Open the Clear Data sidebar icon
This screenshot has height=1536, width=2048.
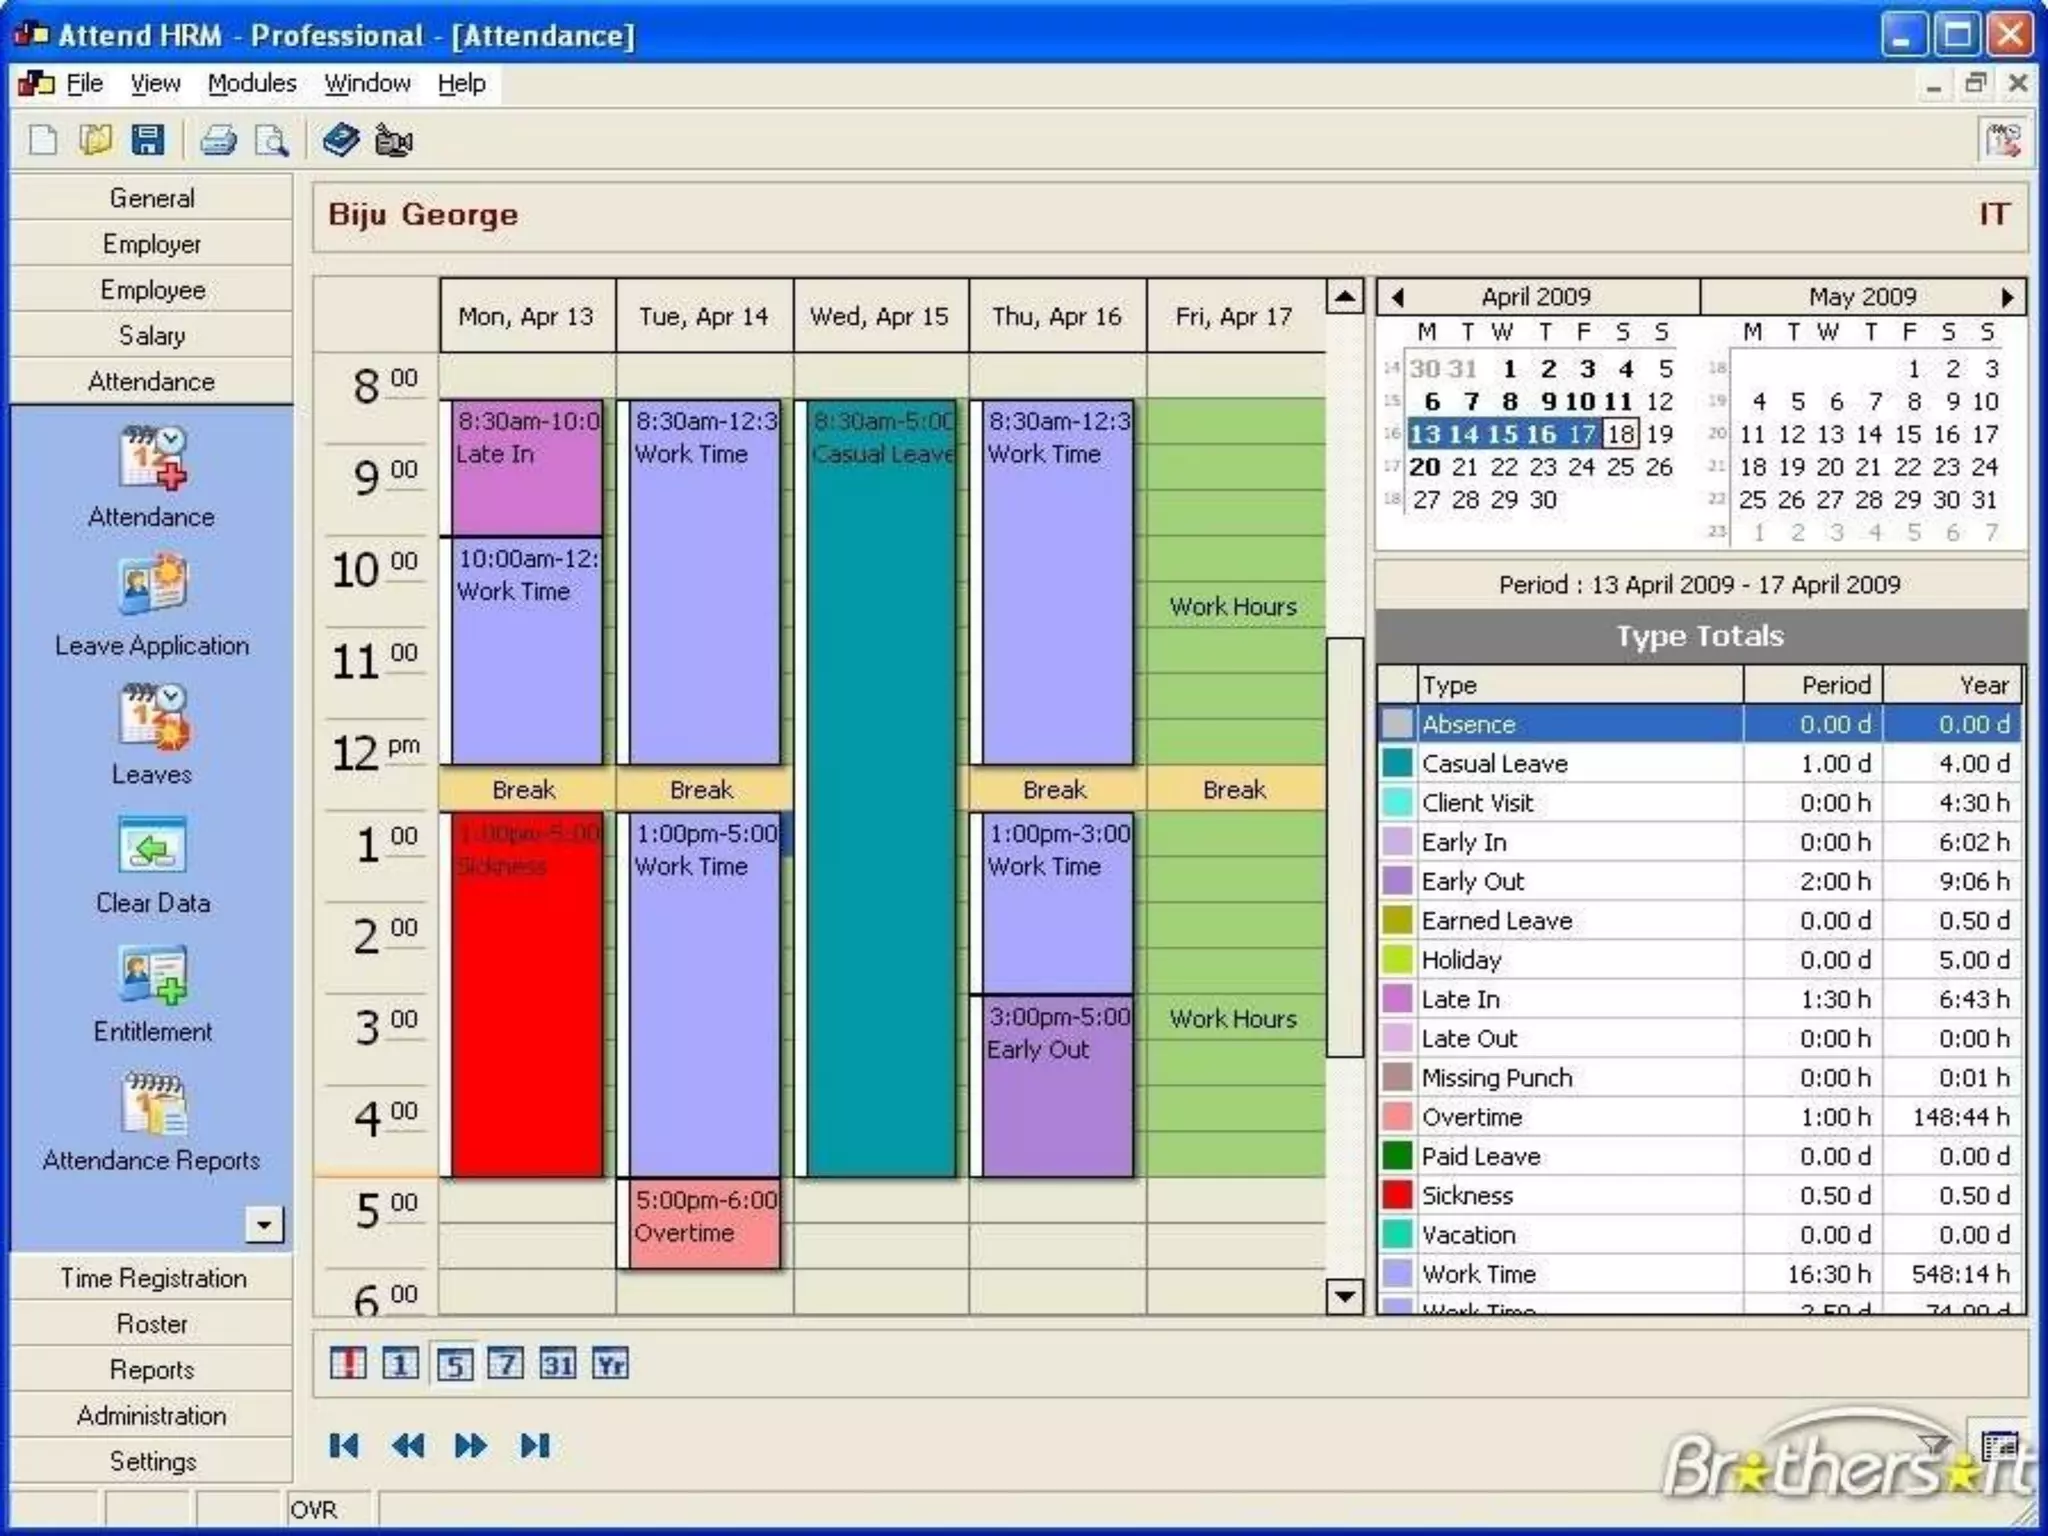[152, 844]
